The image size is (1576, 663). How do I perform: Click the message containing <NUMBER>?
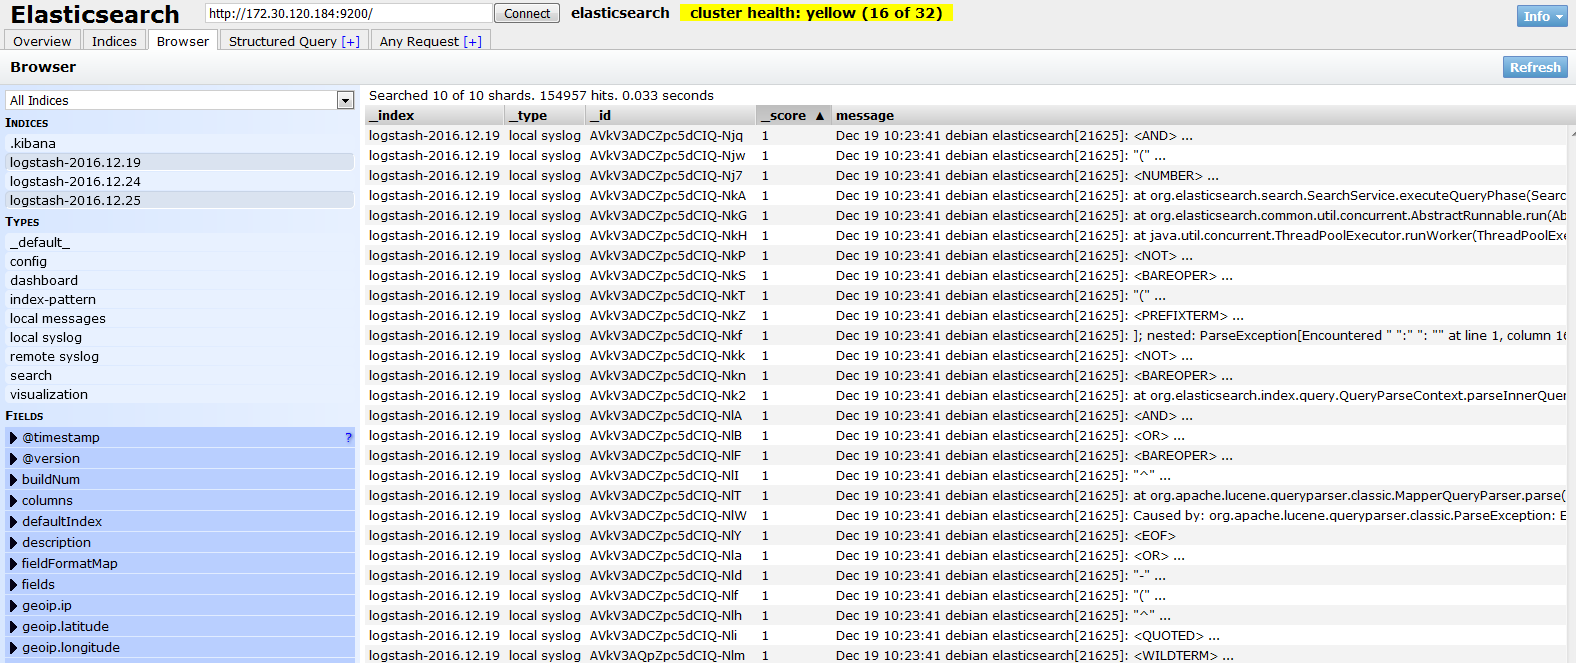pos(1027,176)
